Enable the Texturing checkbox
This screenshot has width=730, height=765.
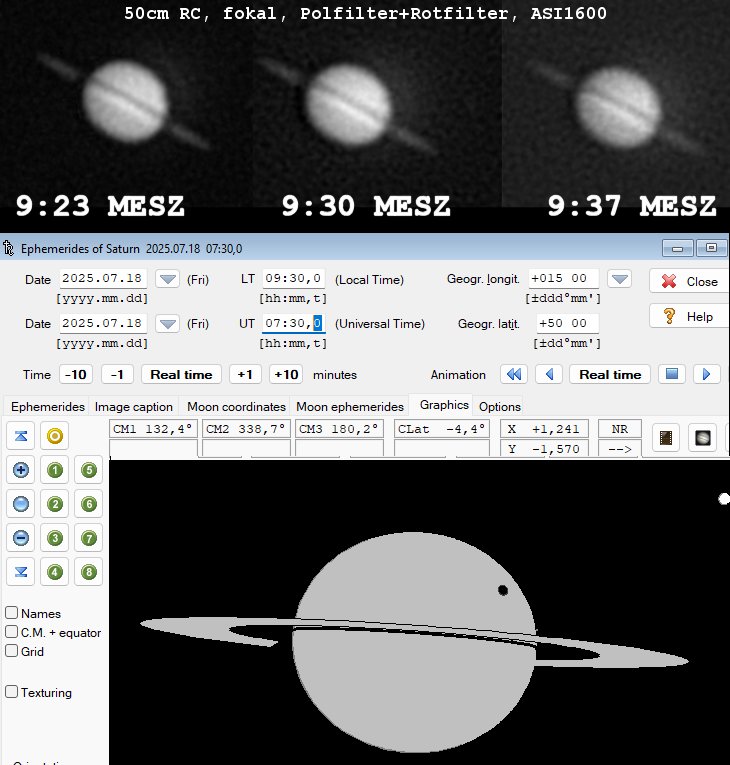12,691
